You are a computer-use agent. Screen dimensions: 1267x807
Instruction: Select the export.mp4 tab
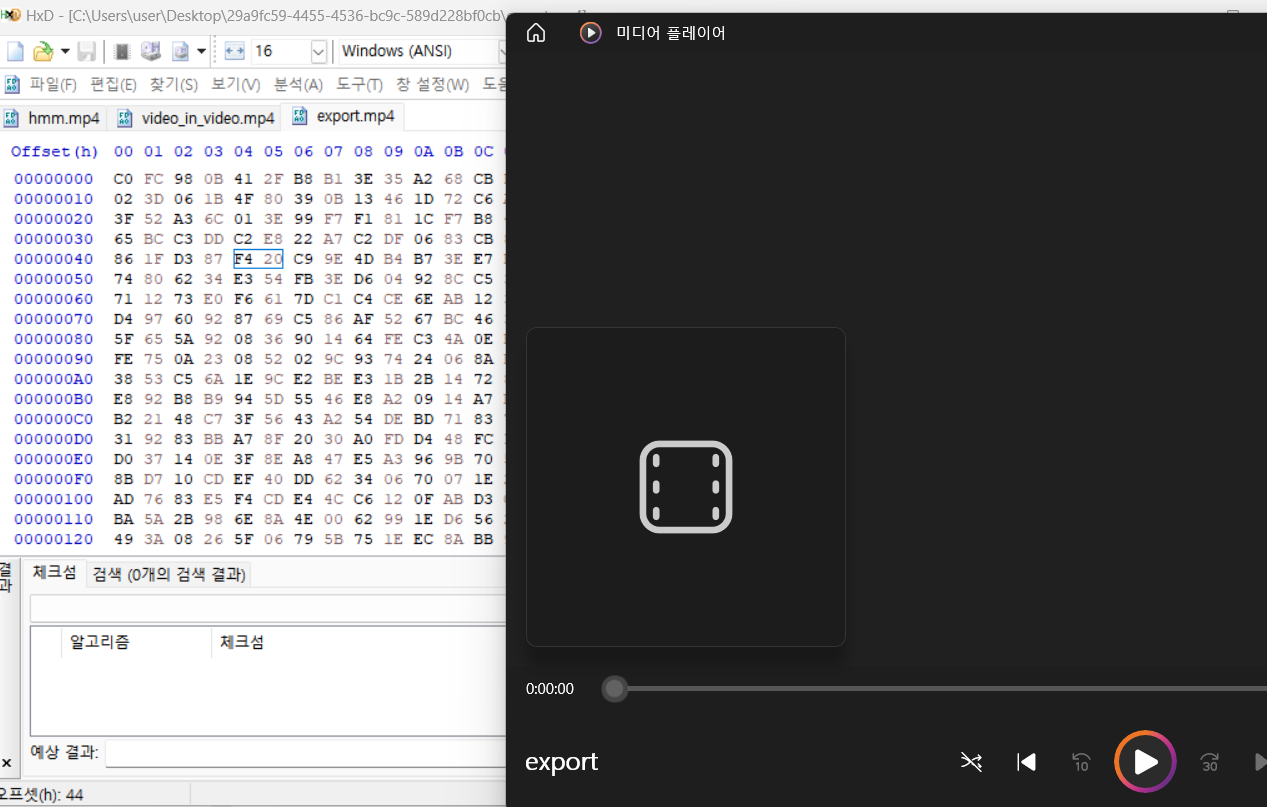coord(343,116)
